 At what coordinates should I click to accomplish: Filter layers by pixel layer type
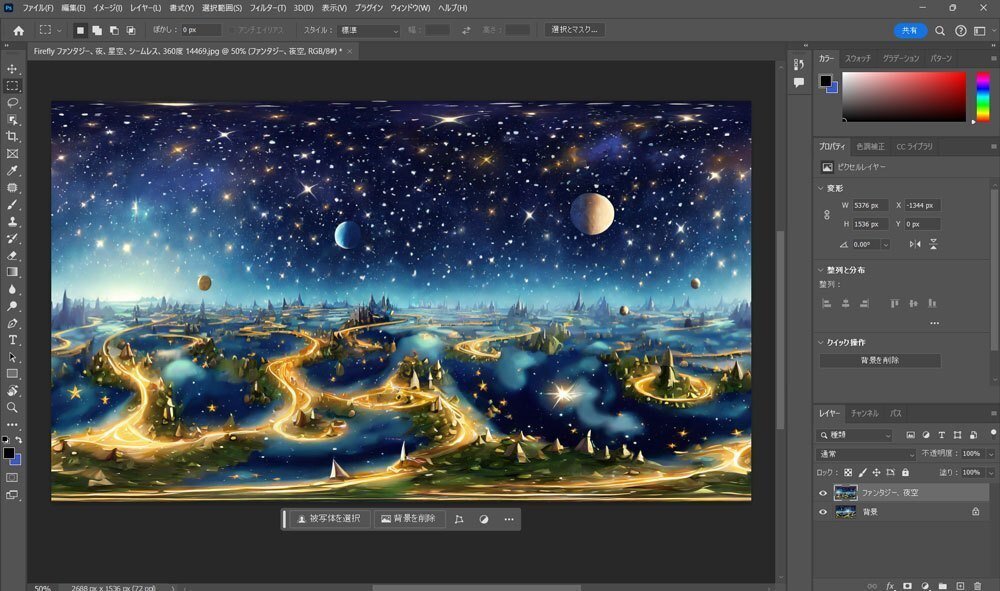click(x=910, y=435)
